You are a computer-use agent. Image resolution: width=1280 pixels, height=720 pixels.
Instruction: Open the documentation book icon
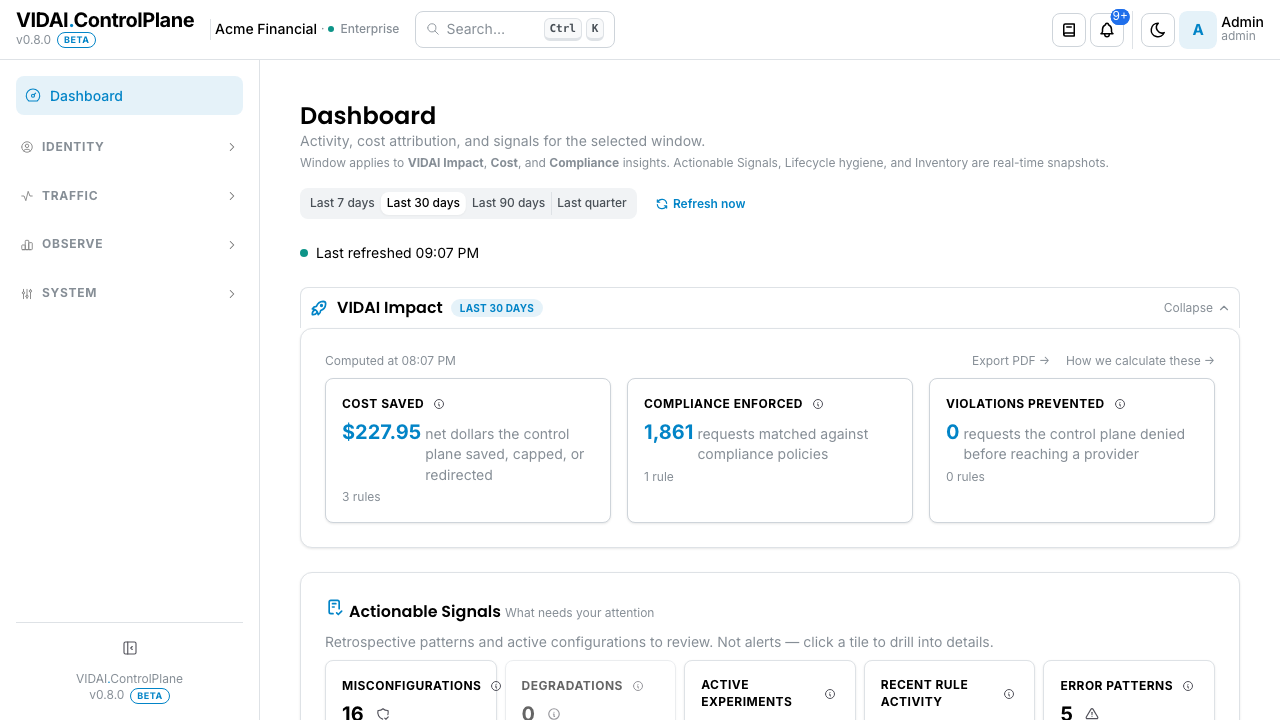coord(1069,30)
